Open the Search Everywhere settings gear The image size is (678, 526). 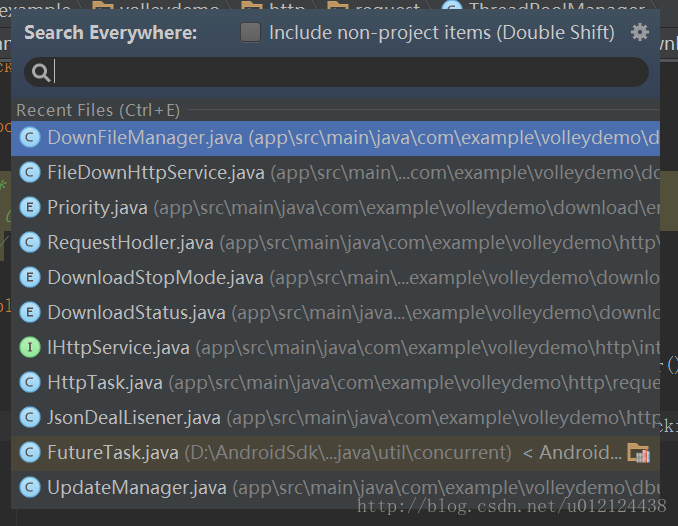click(640, 32)
